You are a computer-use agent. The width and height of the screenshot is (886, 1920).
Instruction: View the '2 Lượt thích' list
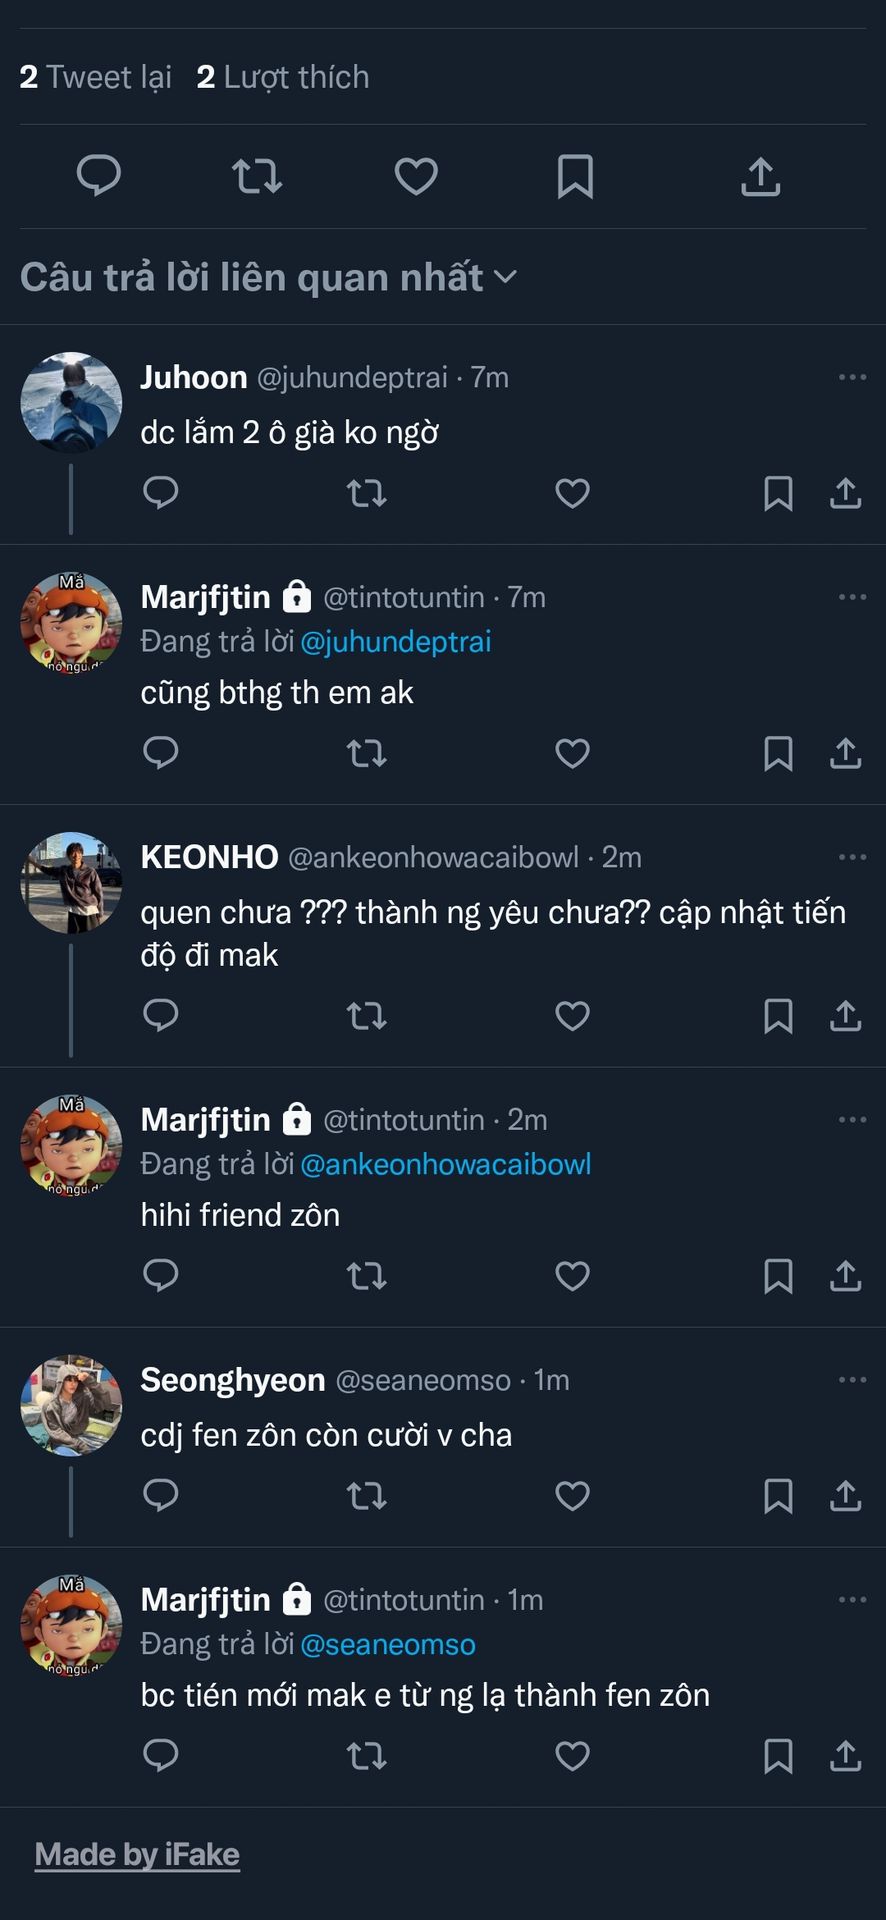(283, 77)
